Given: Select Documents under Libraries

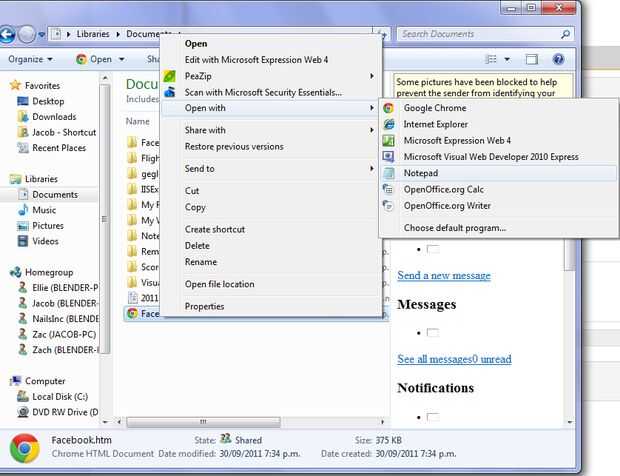Looking at the screenshot, I should point(55,195).
